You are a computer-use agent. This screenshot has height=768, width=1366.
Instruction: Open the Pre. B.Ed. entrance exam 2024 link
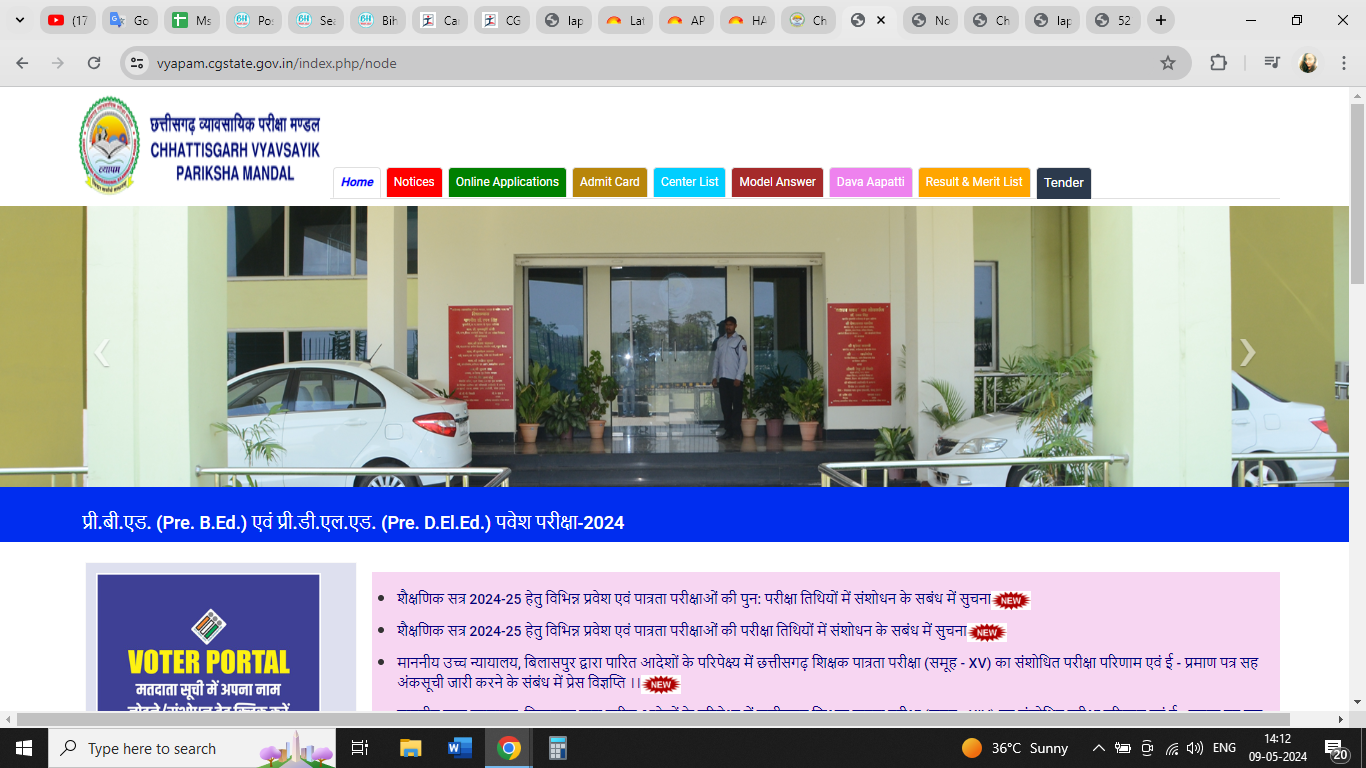pyautogui.click(x=353, y=522)
